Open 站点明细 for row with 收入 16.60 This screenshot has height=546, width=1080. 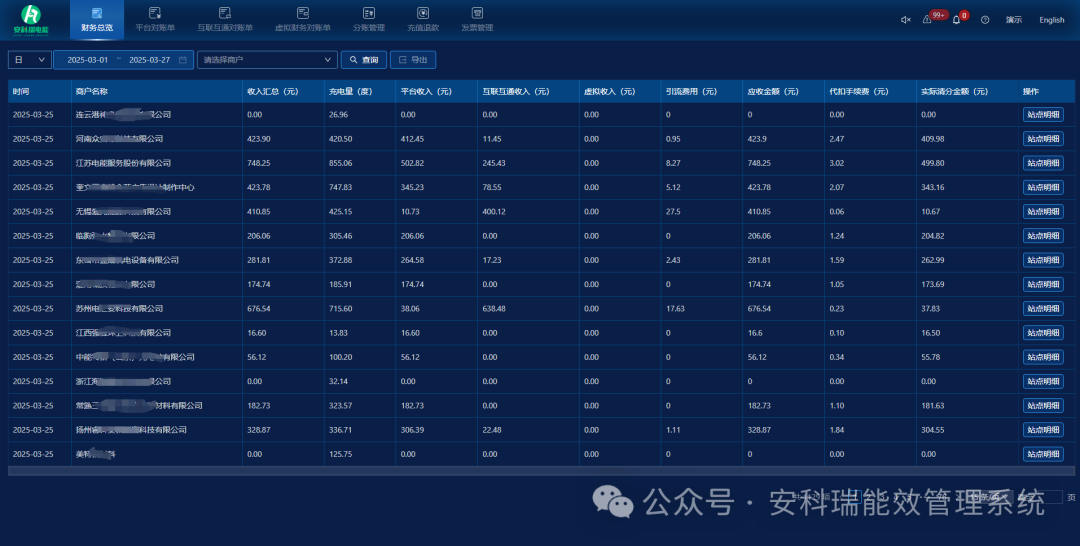(1043, 333)
